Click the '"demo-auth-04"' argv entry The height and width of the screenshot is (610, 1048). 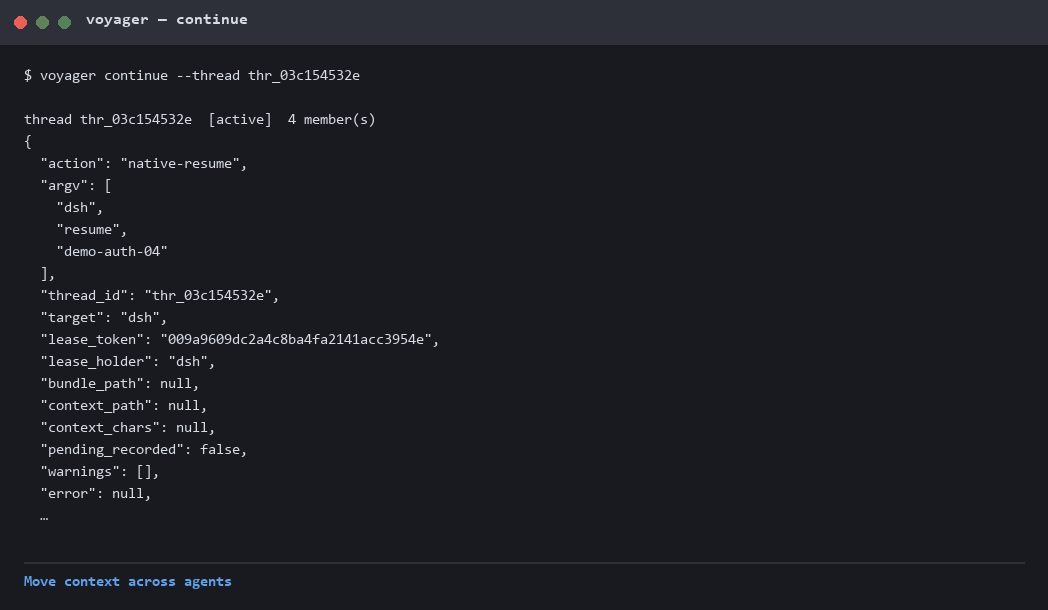pos(112,252)
